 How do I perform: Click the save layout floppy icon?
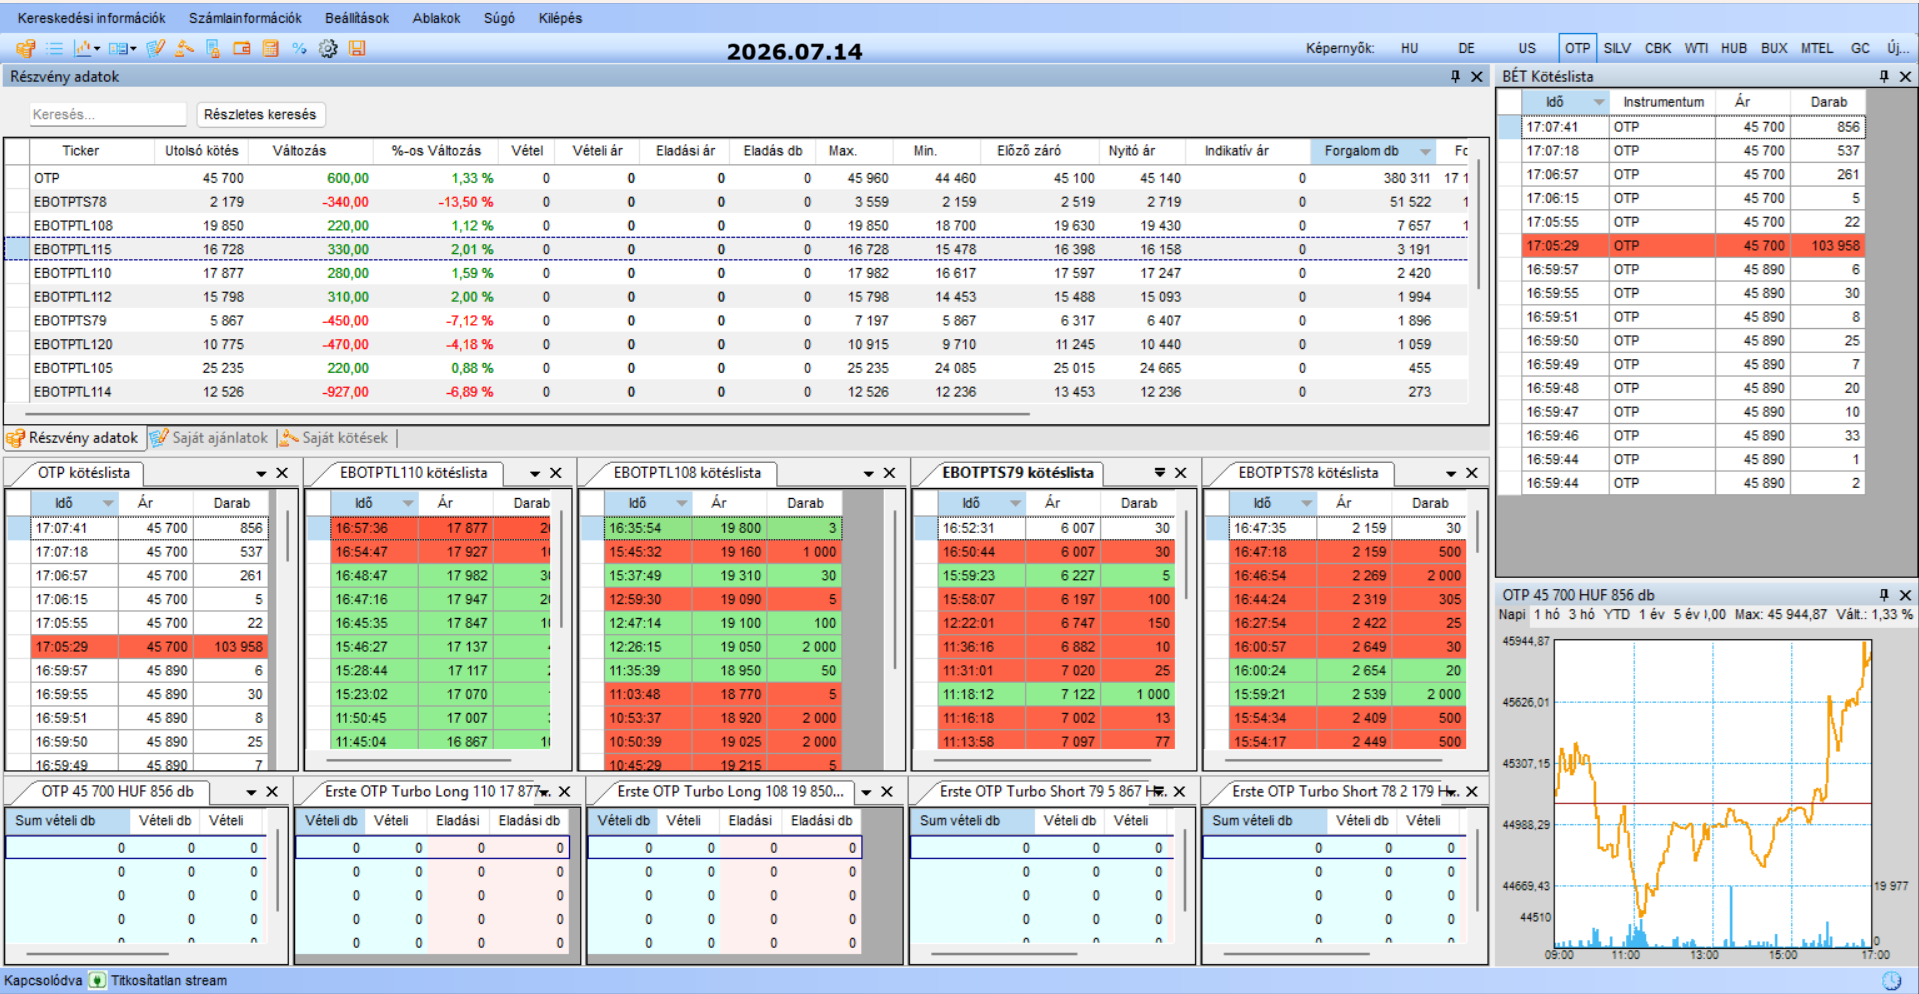(x=357, y=48)
